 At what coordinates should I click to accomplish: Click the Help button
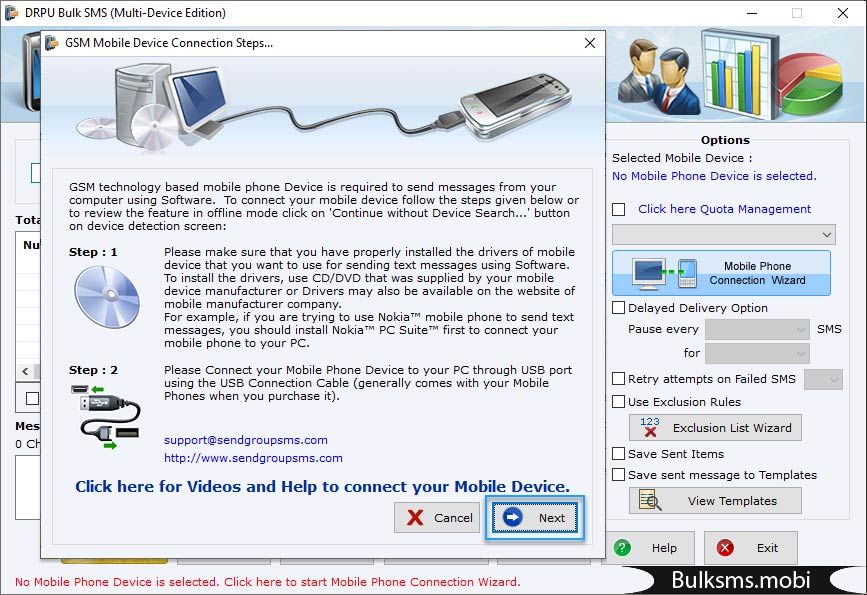tap(650, 548)
